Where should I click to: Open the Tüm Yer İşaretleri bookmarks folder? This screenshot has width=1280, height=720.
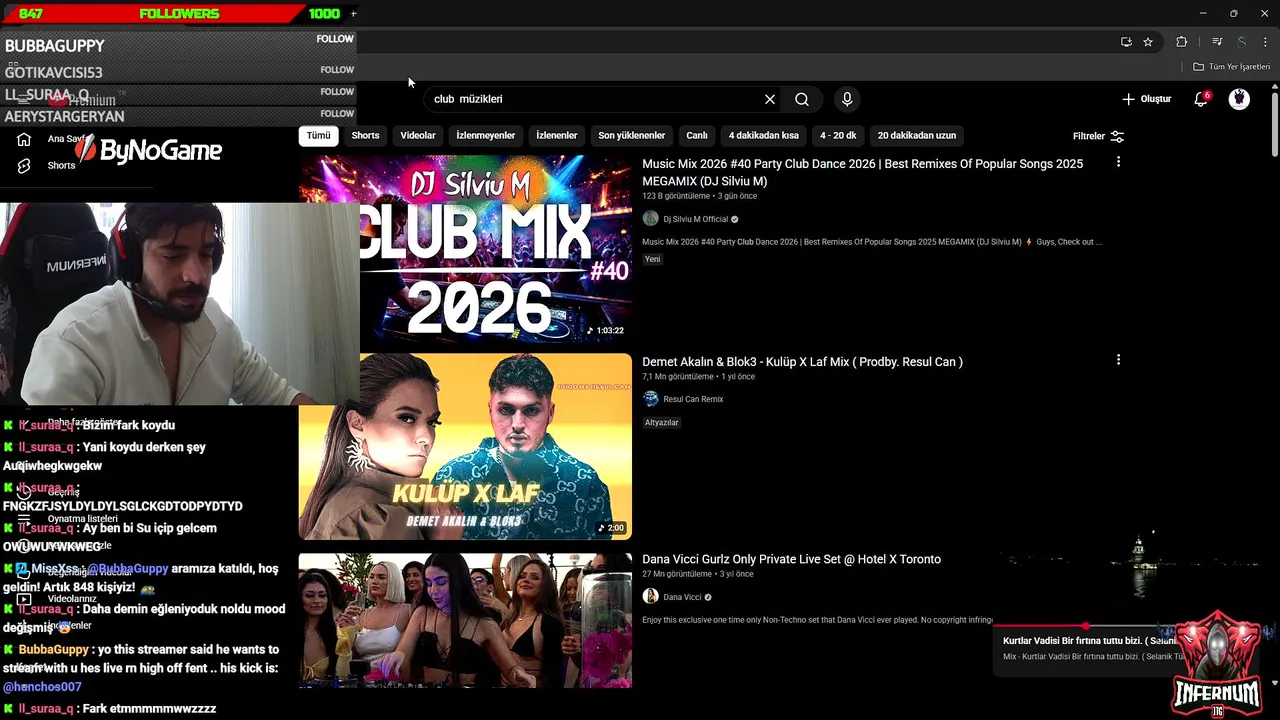(x=1231, y=67)
